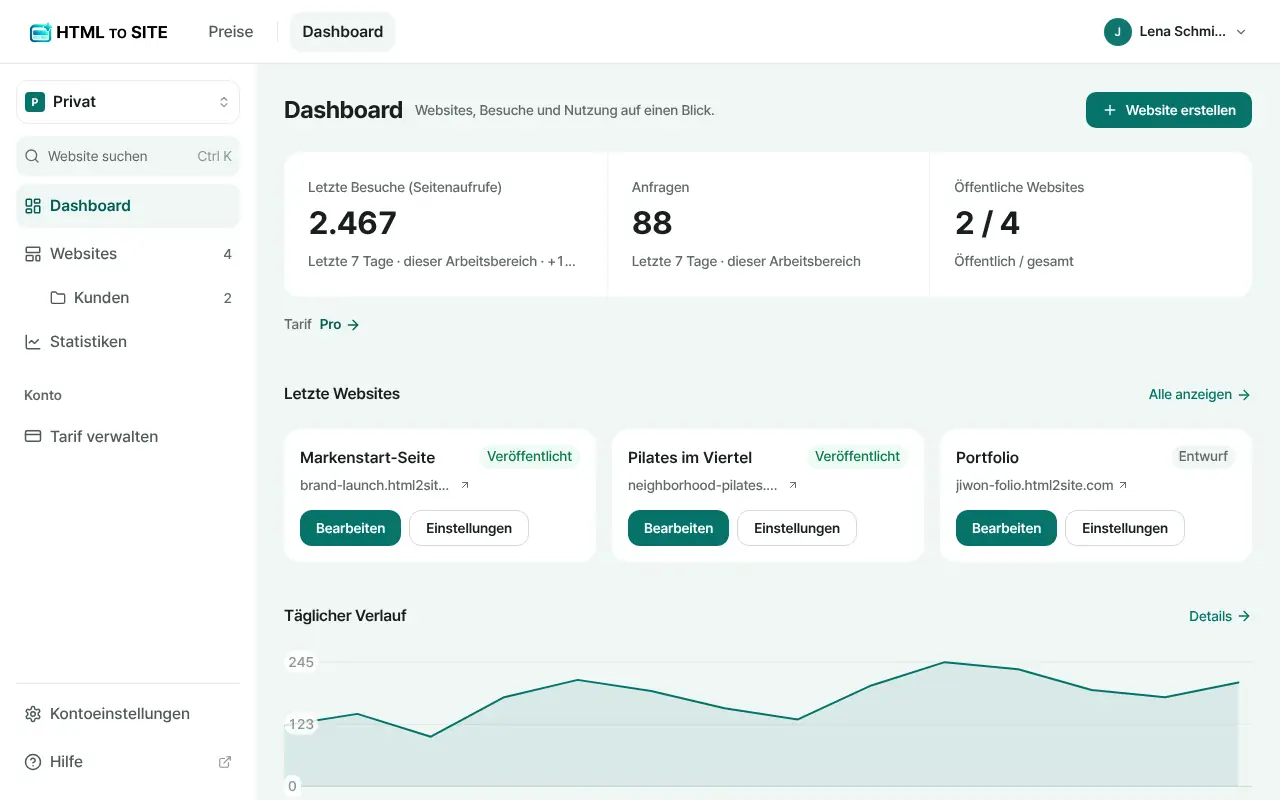Open the Hilfe link
This screenshot has width=1280, height=800.
coord(128,762)
